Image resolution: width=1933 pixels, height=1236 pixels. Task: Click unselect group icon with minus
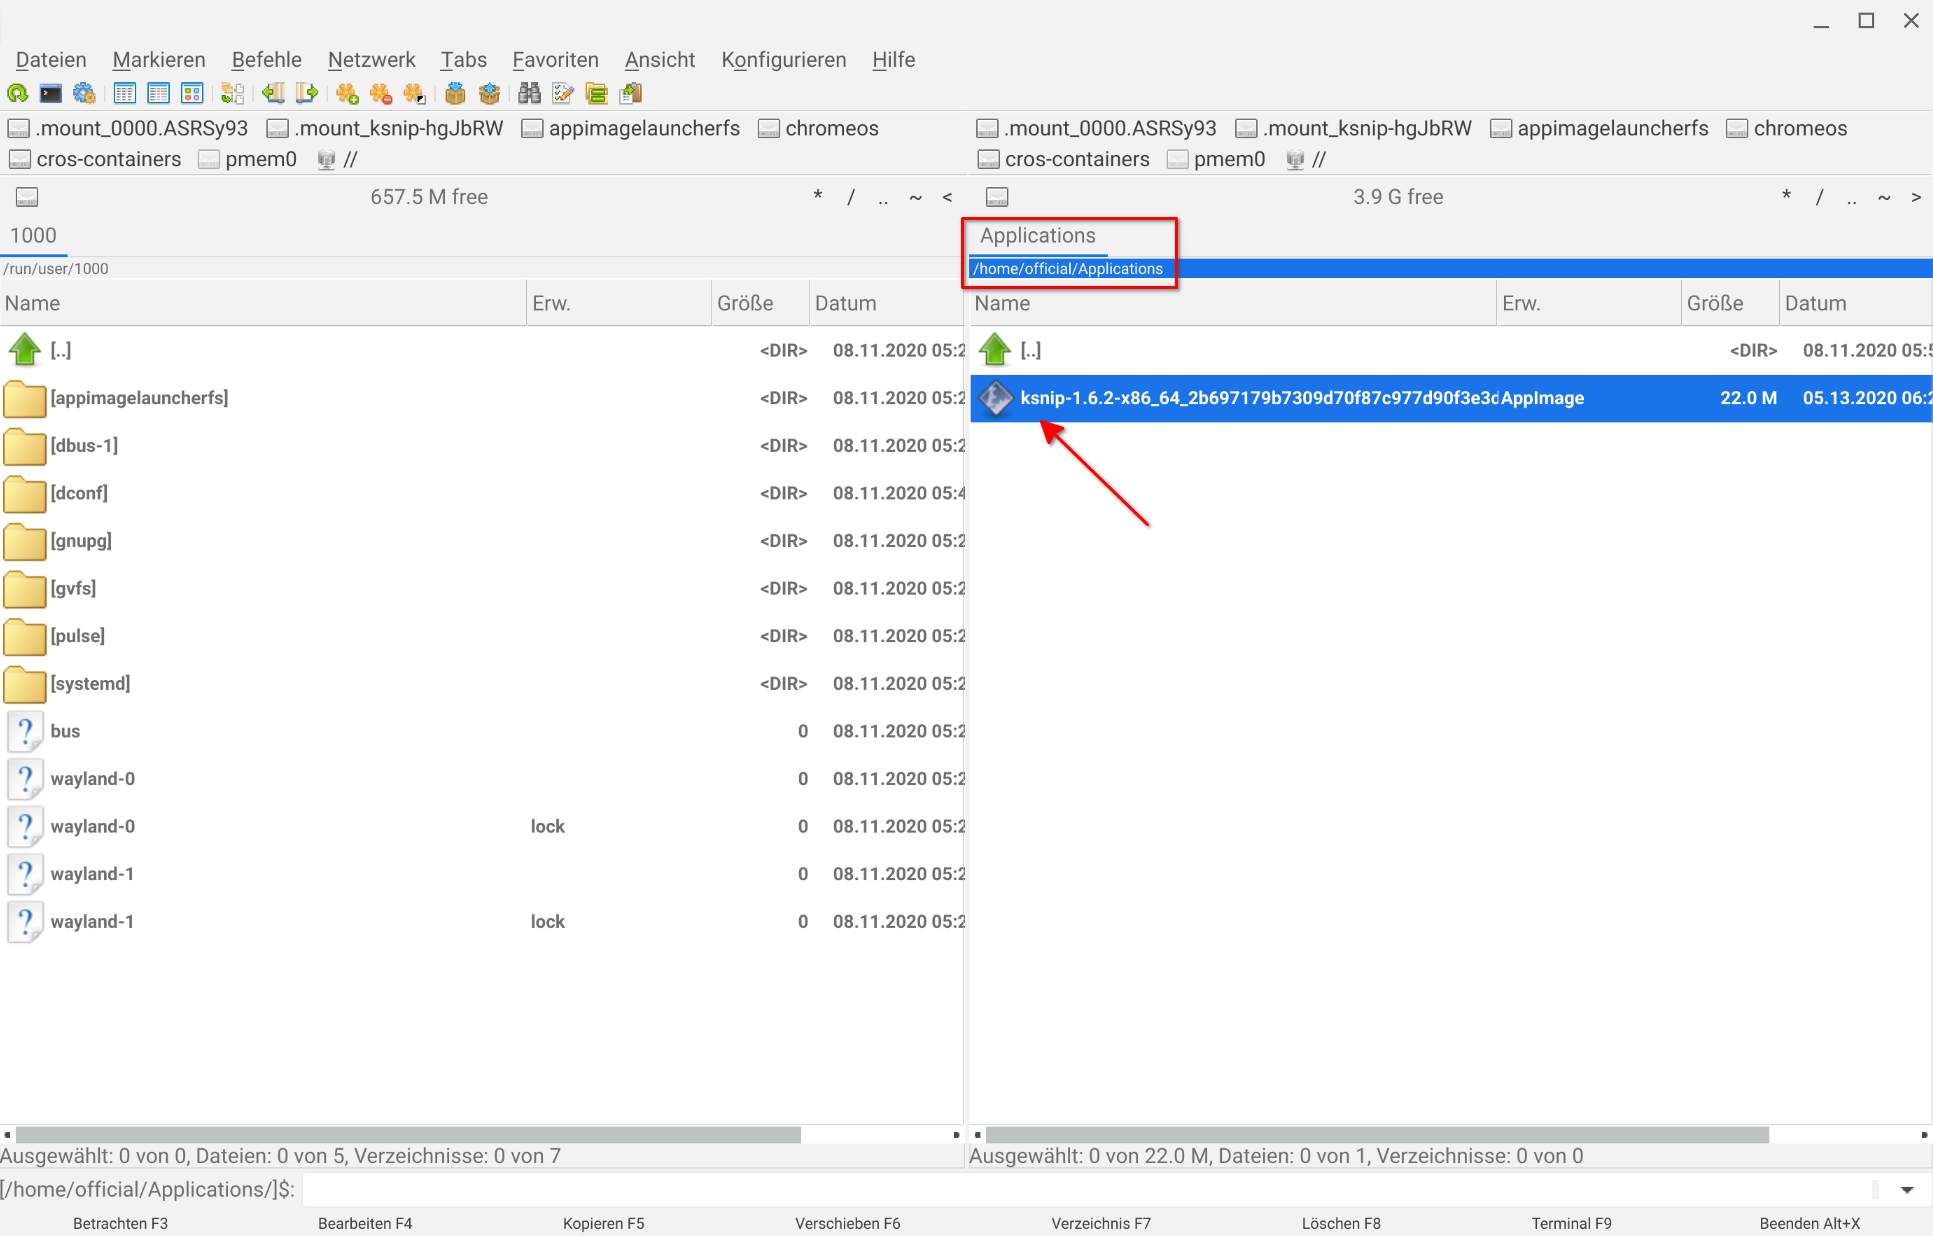pyautogui.click(x=381, y=94)
